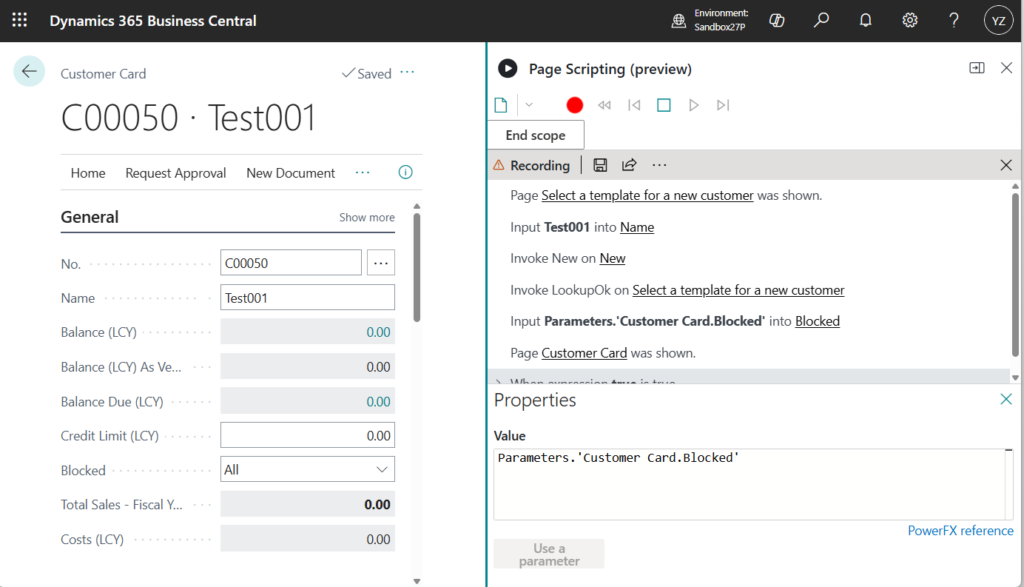Click the Credit Limit (LCY) input field
The width and height of the screenshot is (1024, 587).
(x=307, y=435)
